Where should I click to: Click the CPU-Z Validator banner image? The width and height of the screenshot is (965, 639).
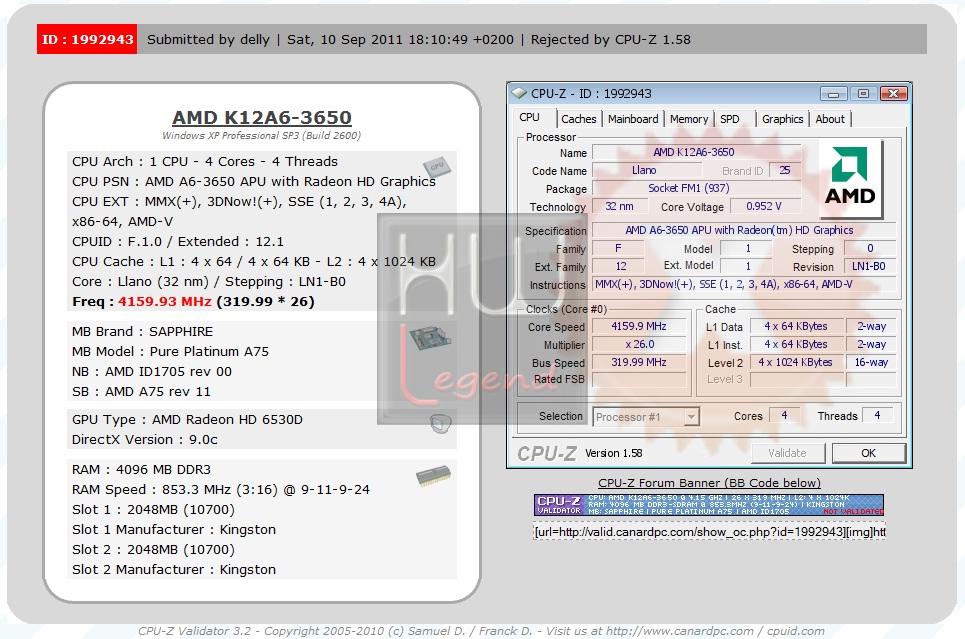coord(709,504)
